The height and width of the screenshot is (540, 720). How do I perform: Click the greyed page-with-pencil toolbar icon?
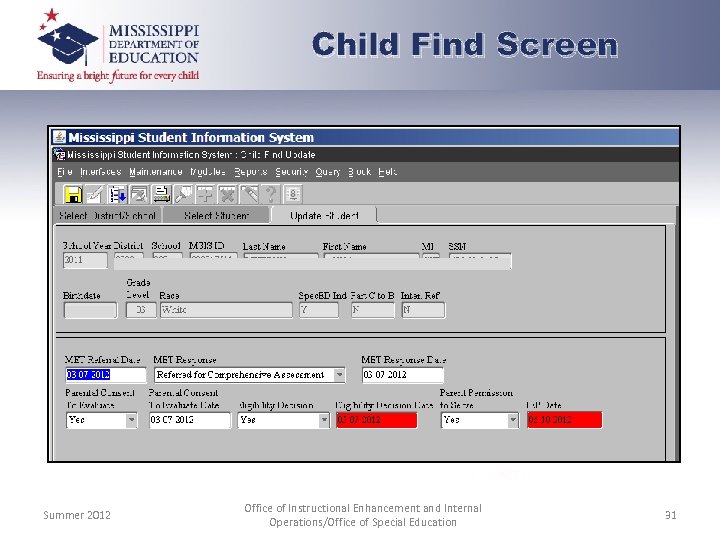coord(139,194)
